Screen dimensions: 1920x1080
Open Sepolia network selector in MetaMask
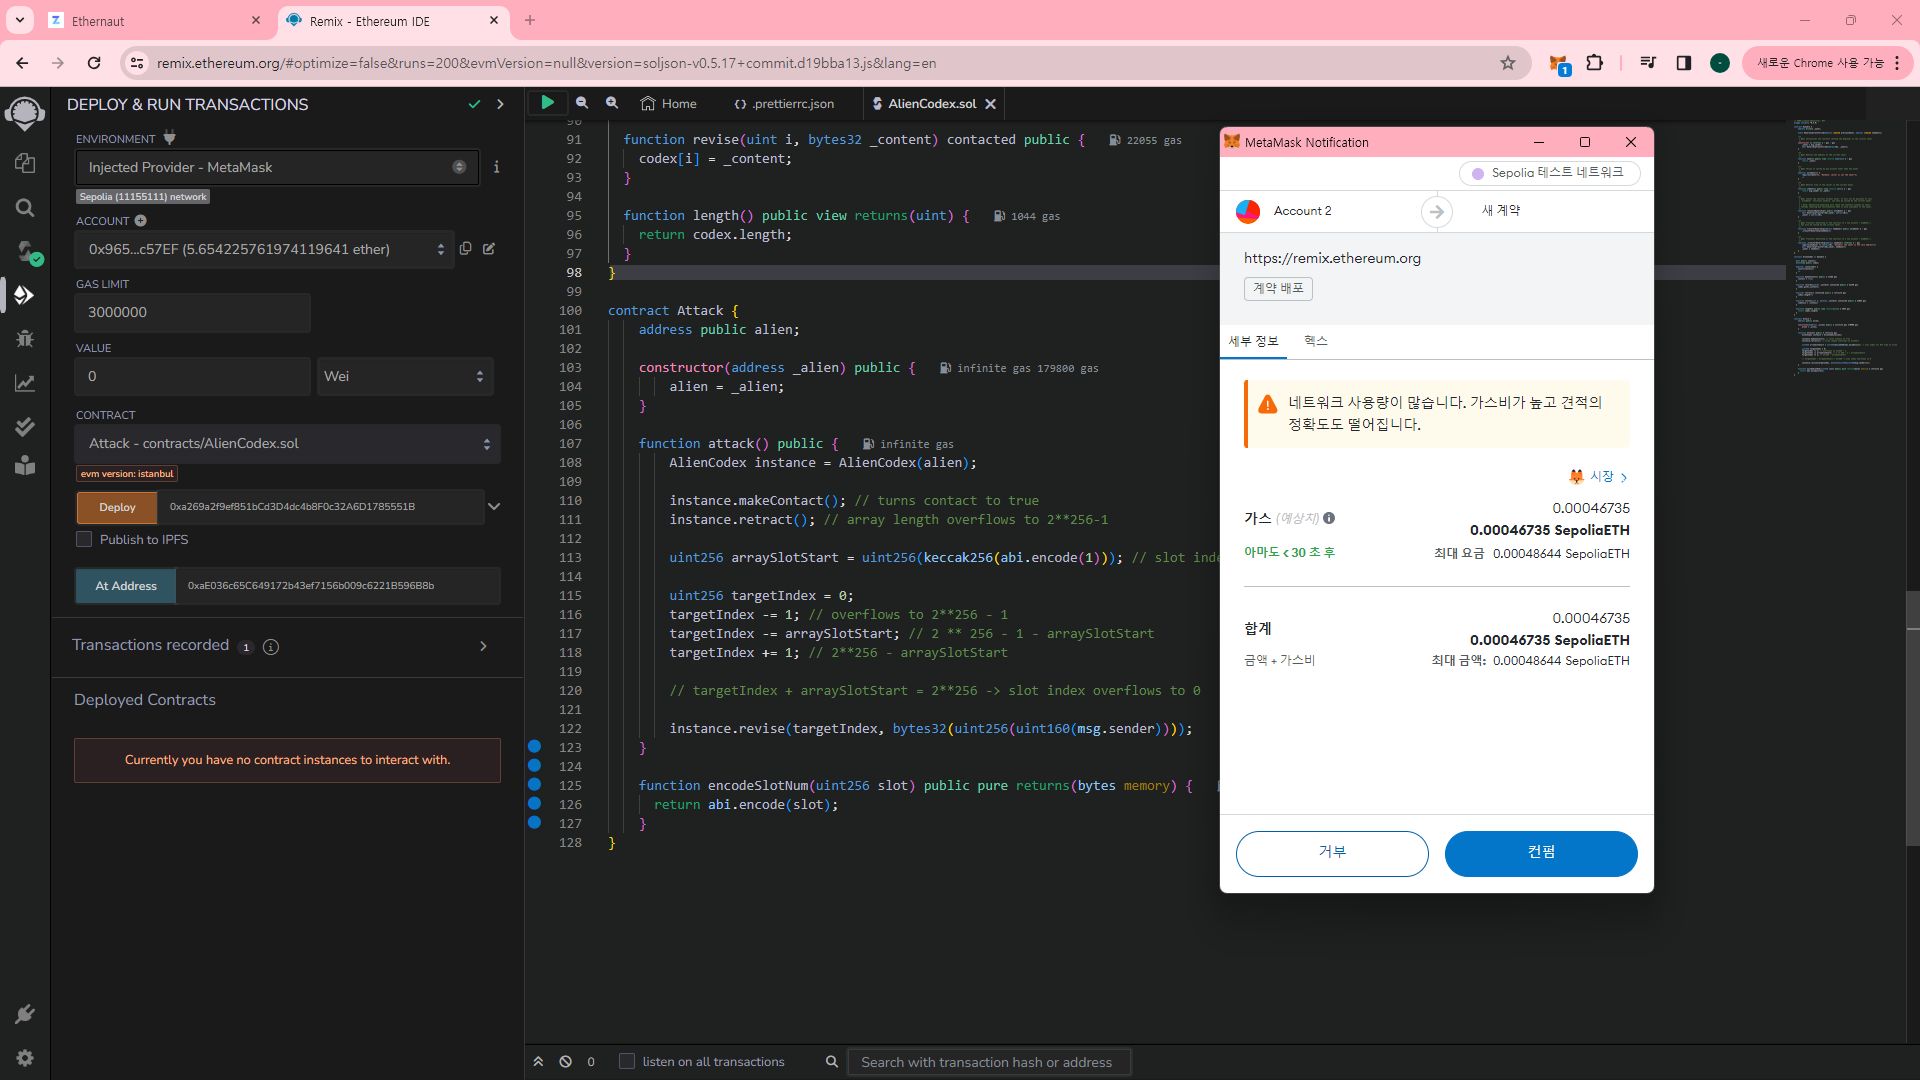[x=1549, y=173]
